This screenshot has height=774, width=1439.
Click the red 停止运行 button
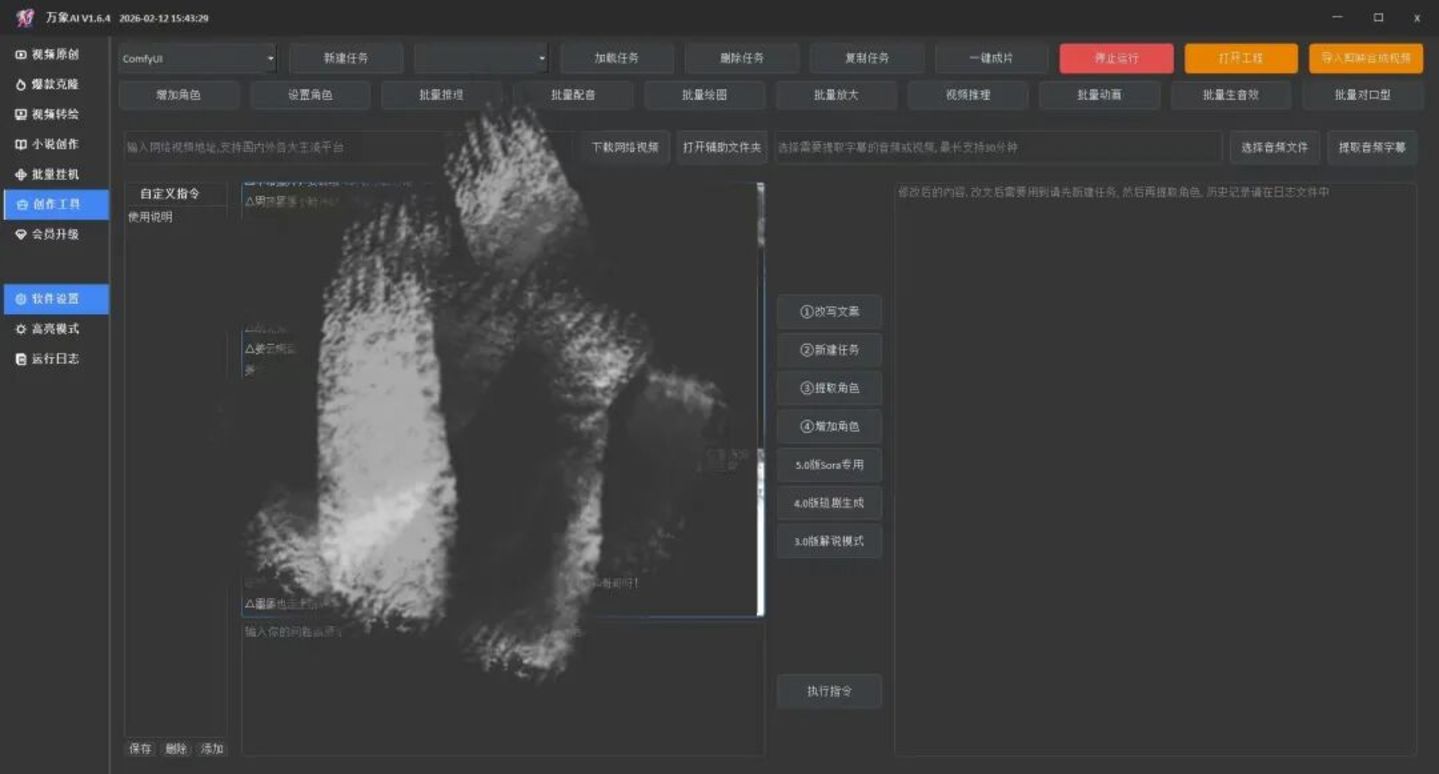pos(1117,58)
